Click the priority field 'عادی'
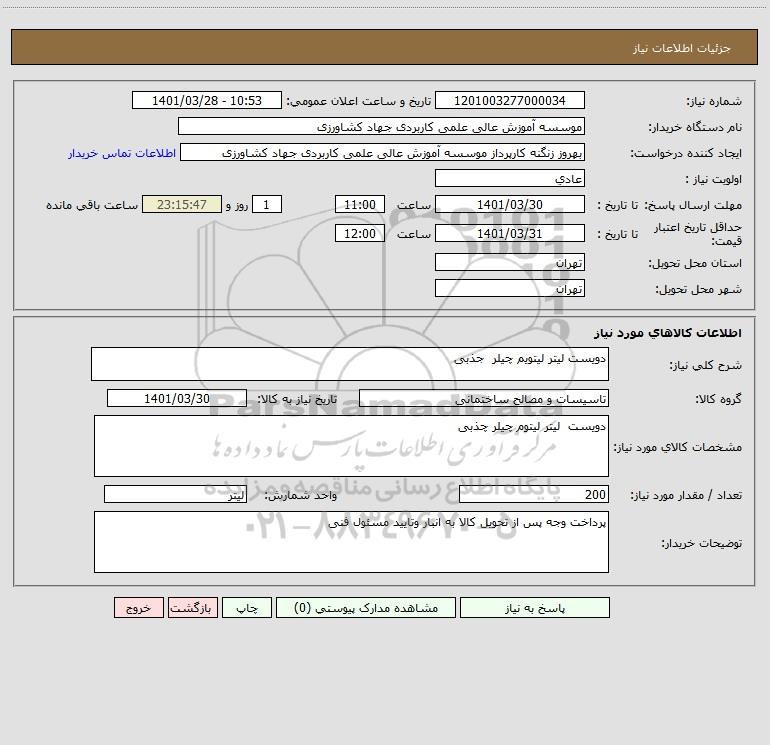770x745 pixels. 510,178
